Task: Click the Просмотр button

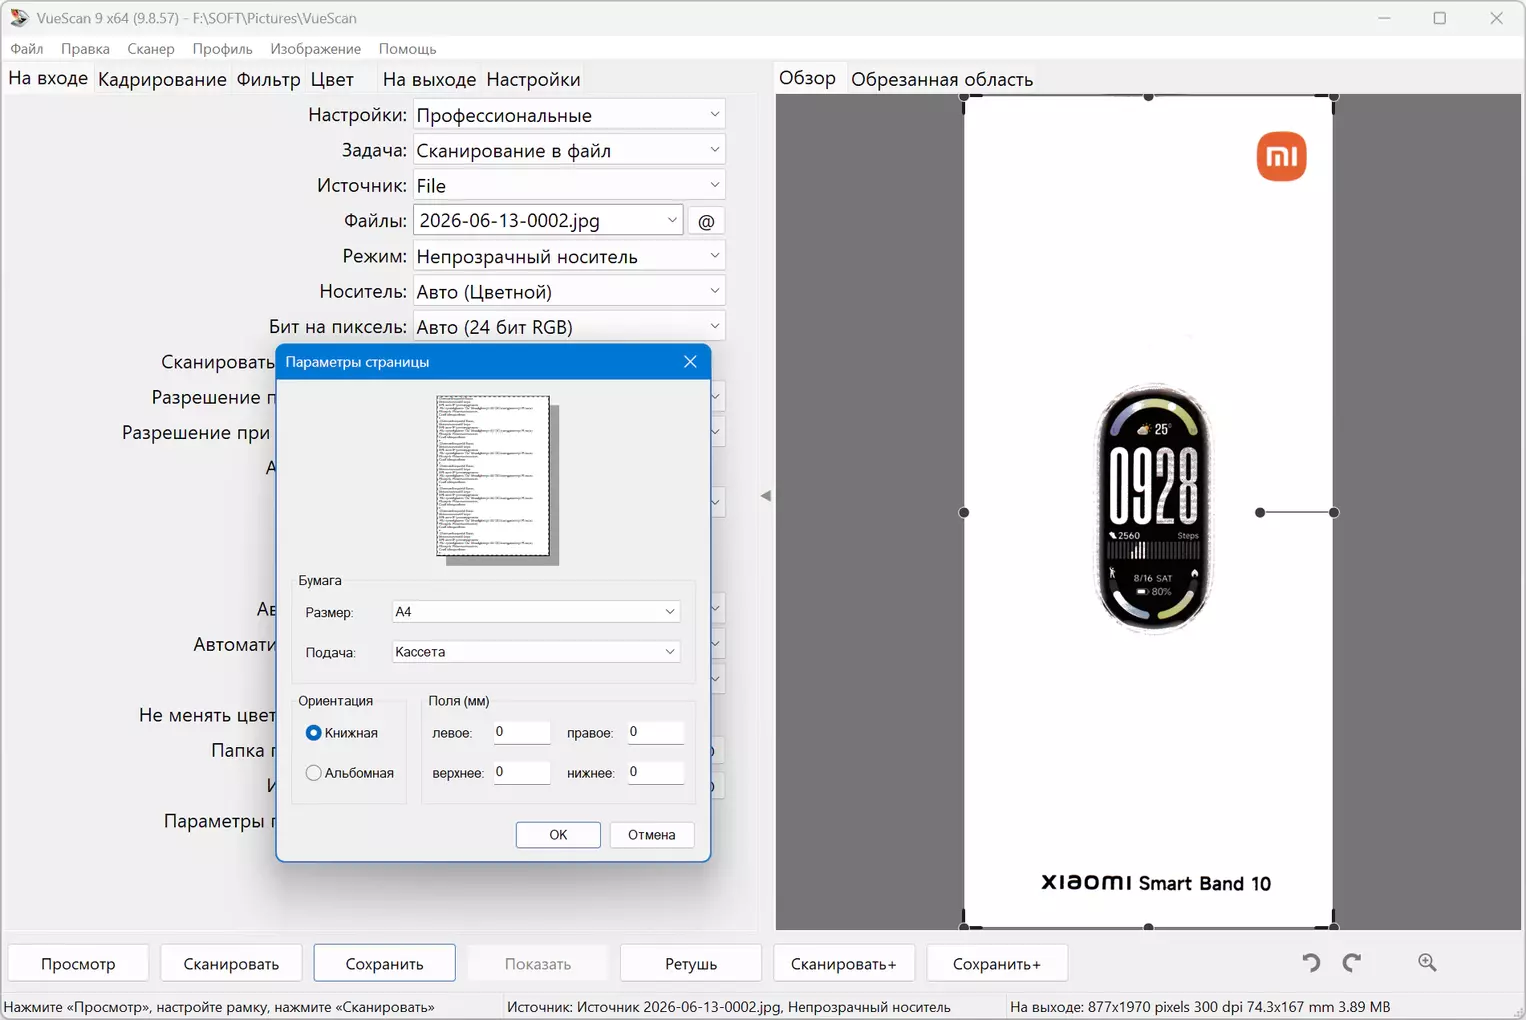Action: (x=78, y=963)
